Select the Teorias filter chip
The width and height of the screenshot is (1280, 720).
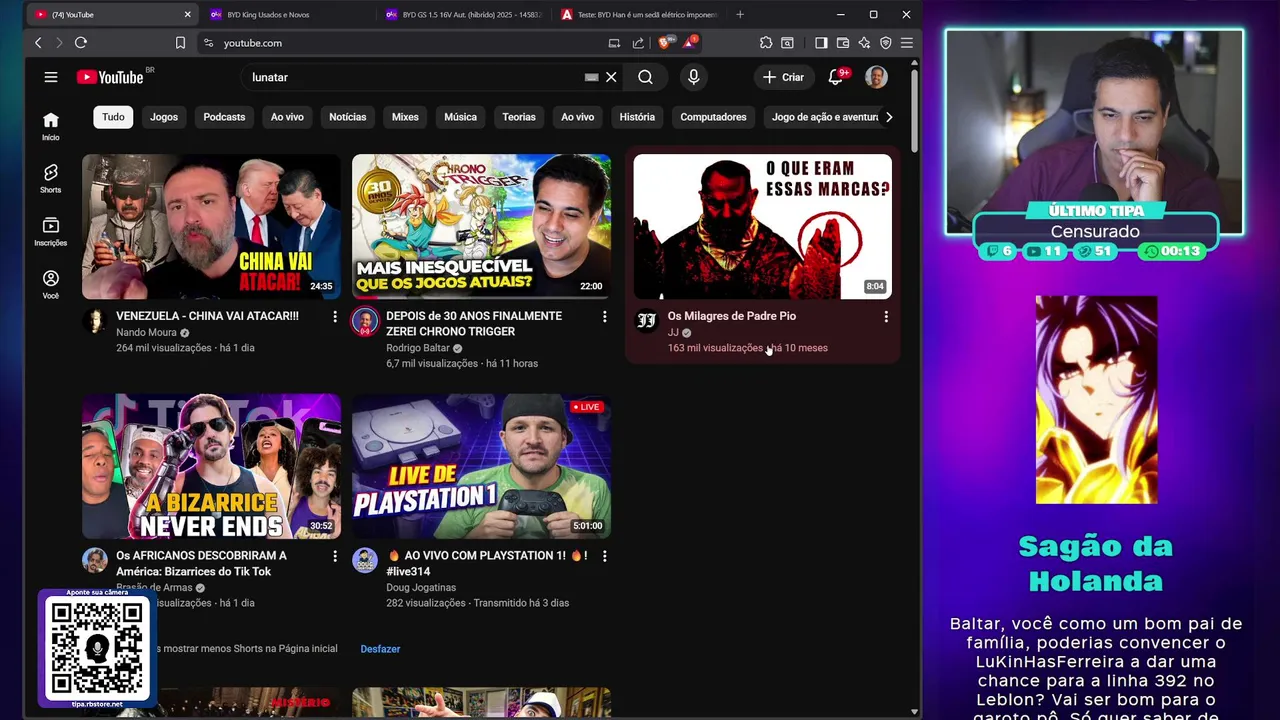point(519,117)
